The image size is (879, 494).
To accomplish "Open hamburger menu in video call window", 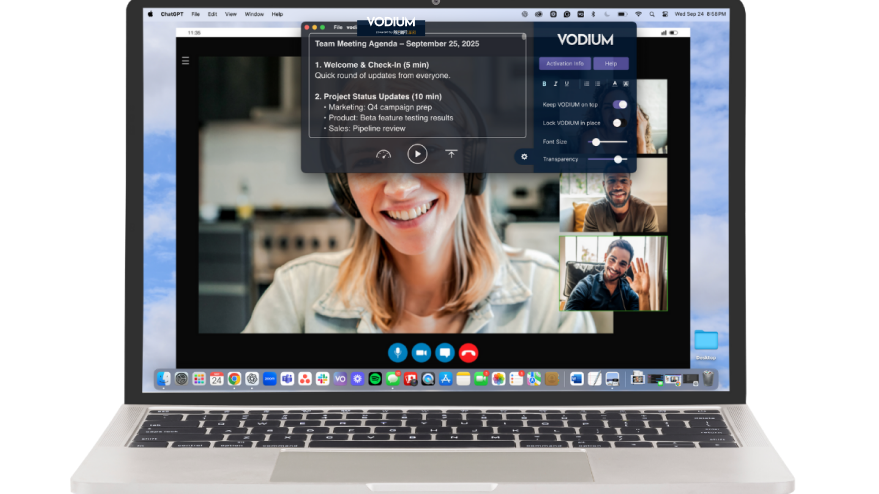I will coord(186,61).
